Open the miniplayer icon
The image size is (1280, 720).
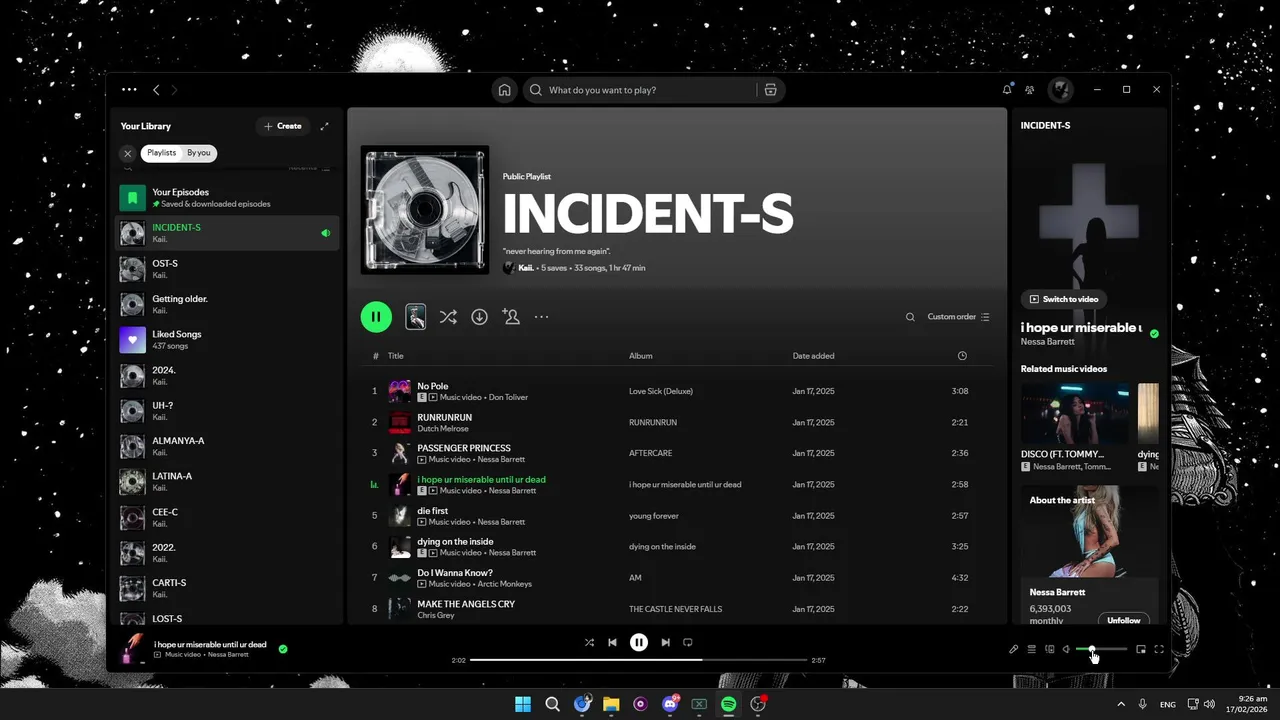tap(1141, 649)
